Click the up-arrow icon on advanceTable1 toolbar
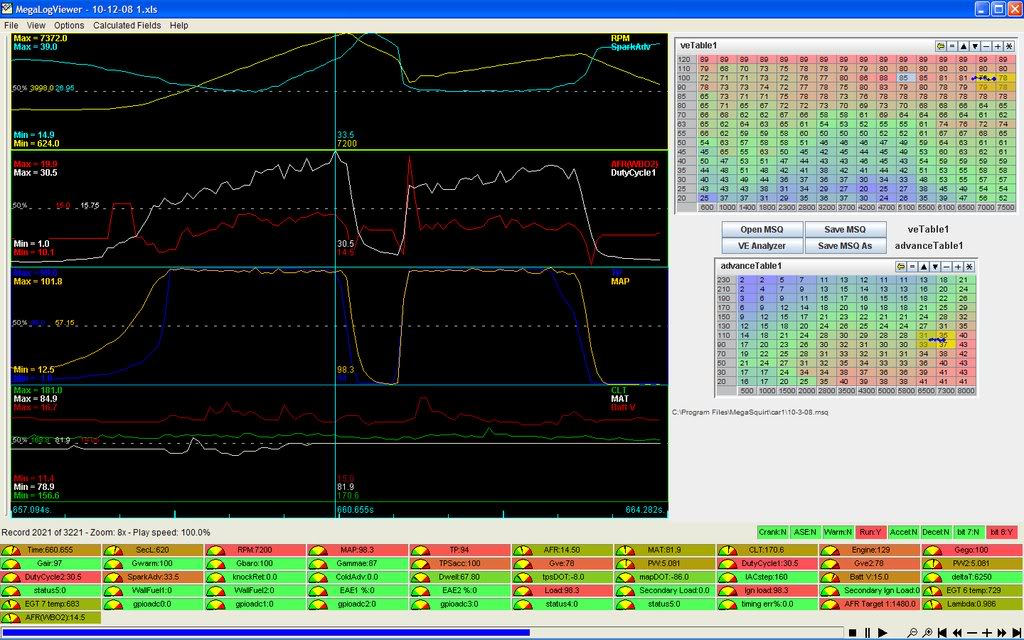Image resolution: width=1024 pixels, height=640 pixels. [923, 266]
